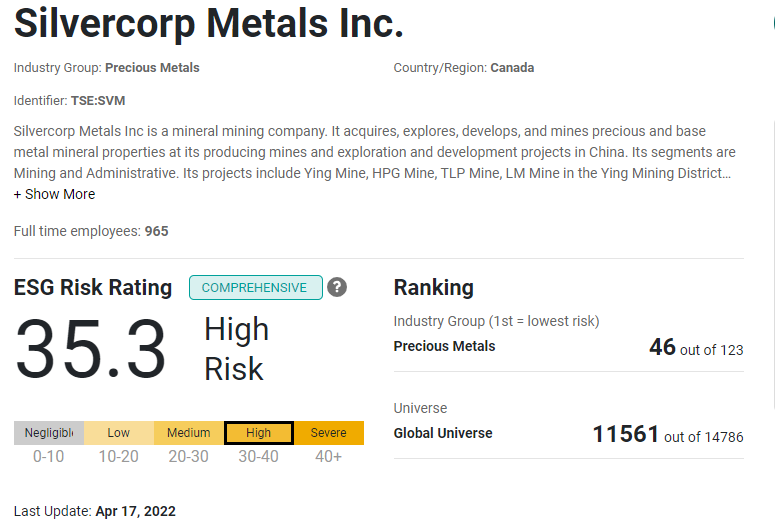Screen dimensions: 775x524
Task: Click the 35.3 ESG risk score
Action: click(x=91, y=349)
